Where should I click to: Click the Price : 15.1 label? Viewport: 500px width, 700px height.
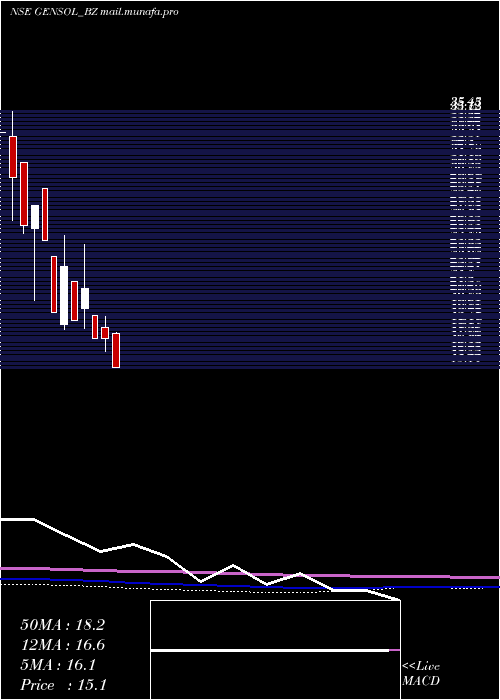click(x=63, y=685)
